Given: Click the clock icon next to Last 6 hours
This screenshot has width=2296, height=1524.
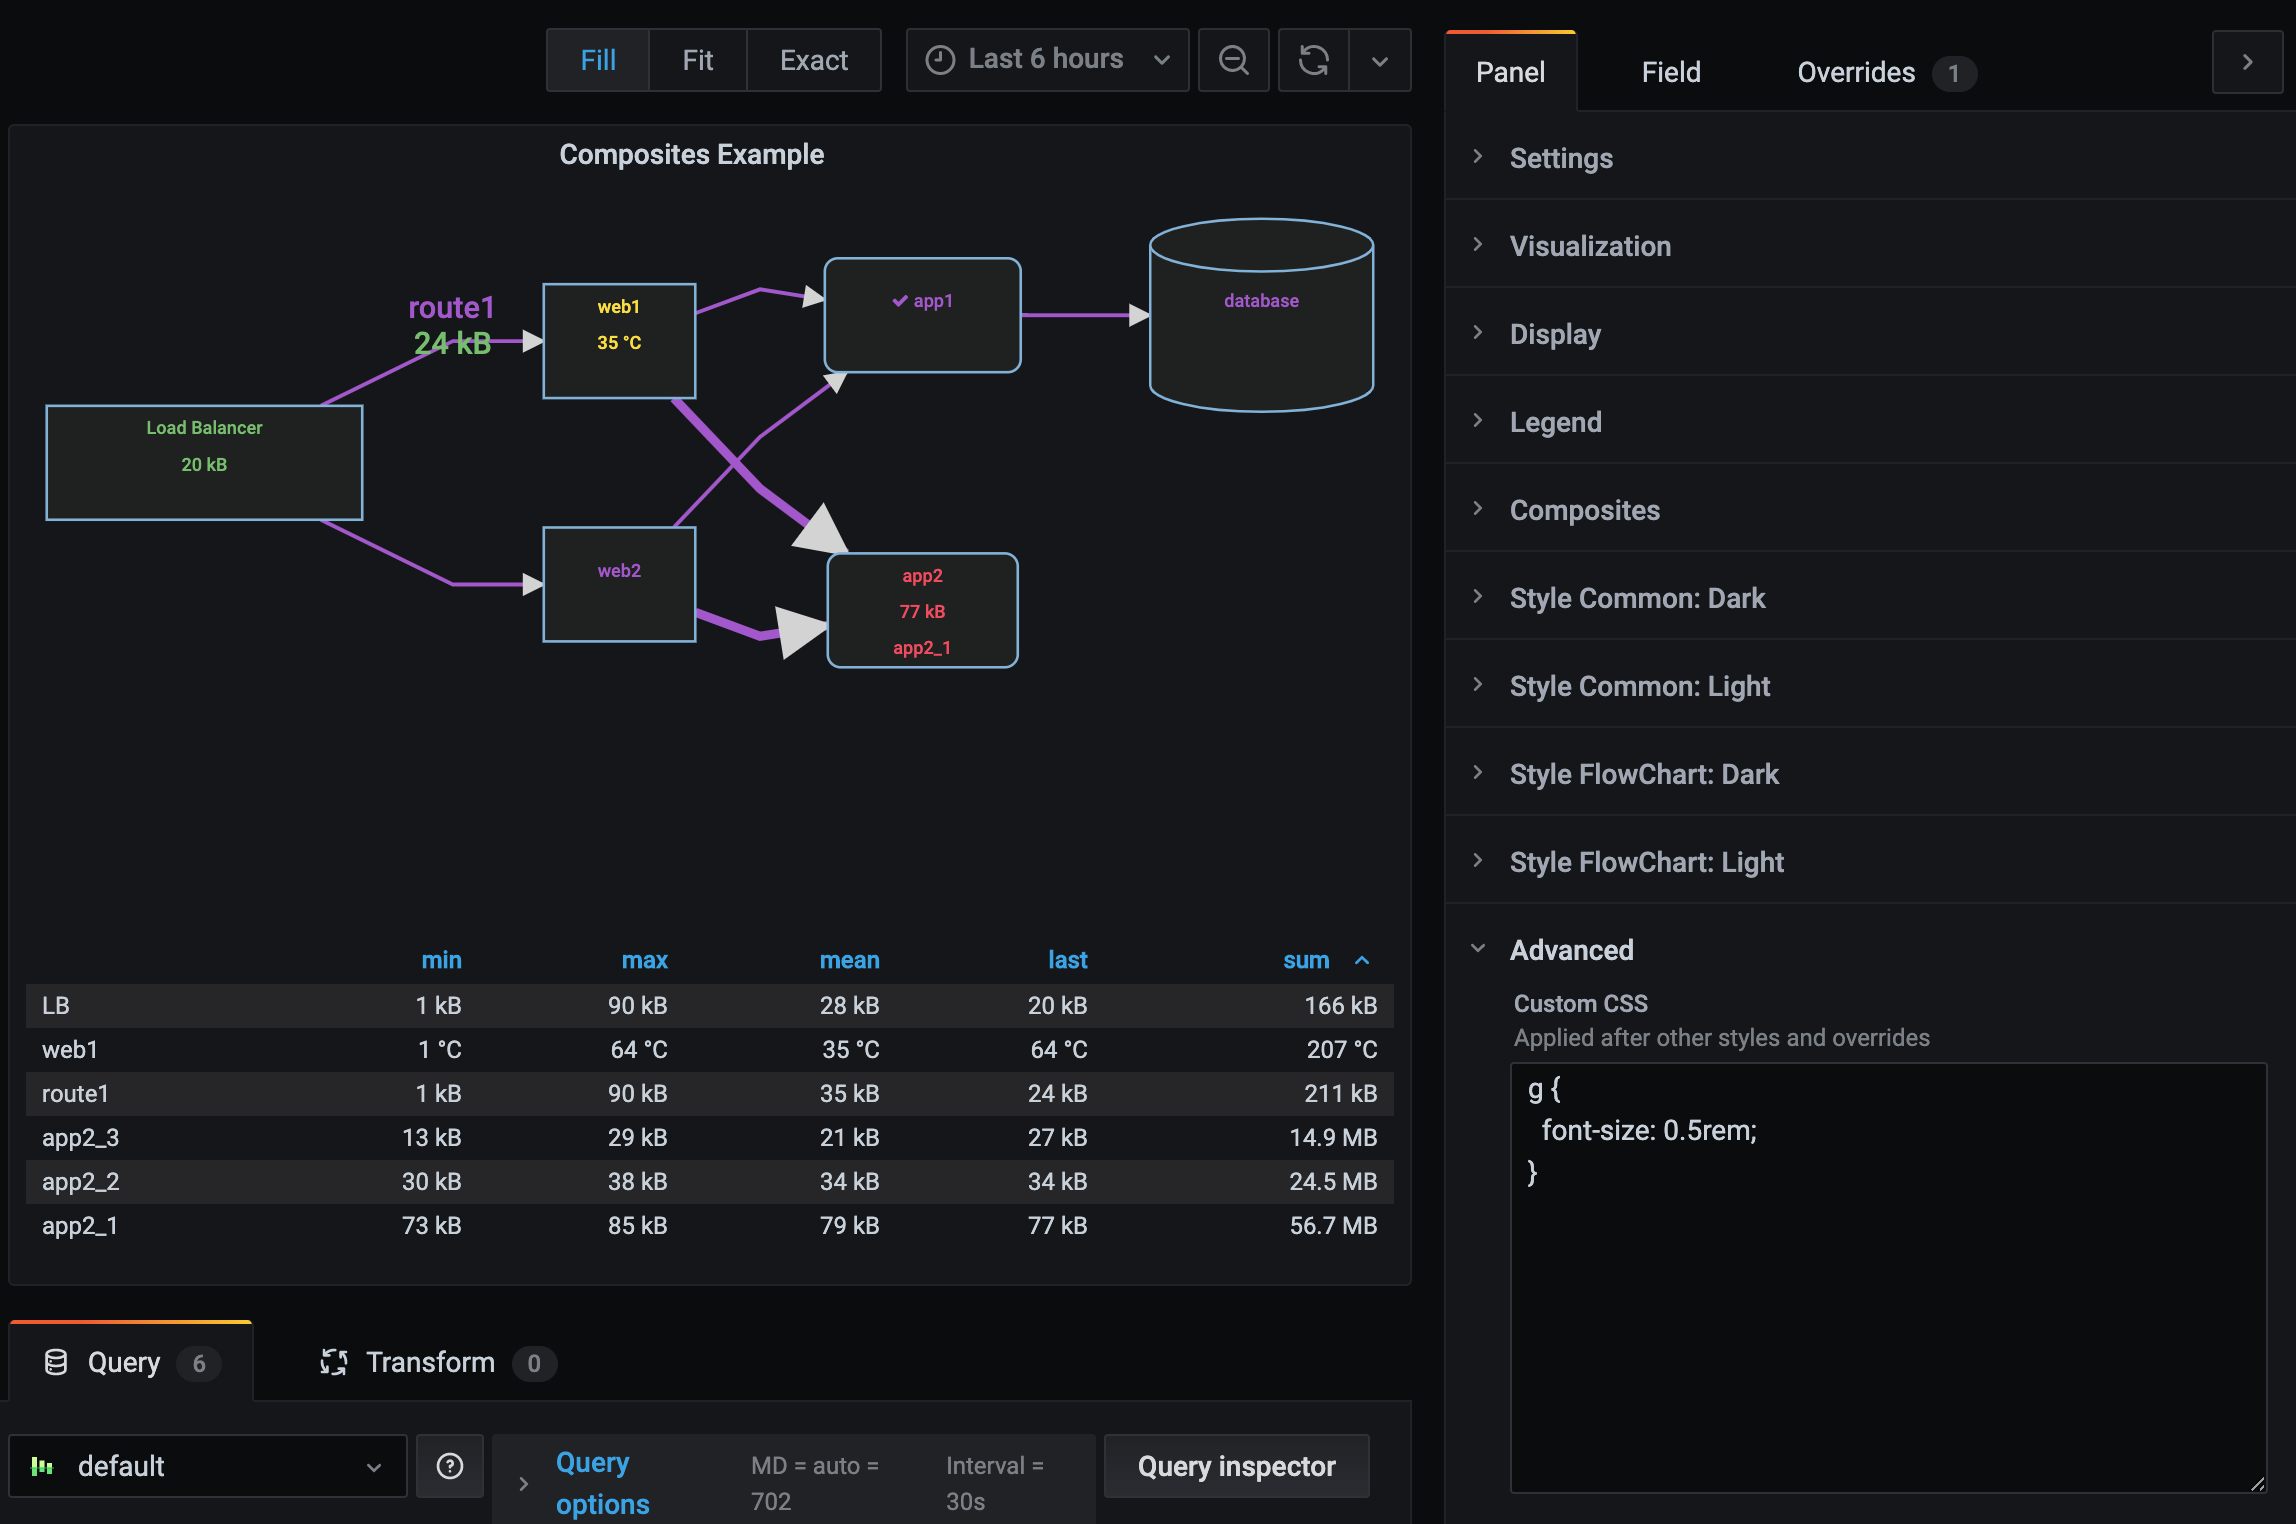Looking at the screenshot, I should click(941, 60).
